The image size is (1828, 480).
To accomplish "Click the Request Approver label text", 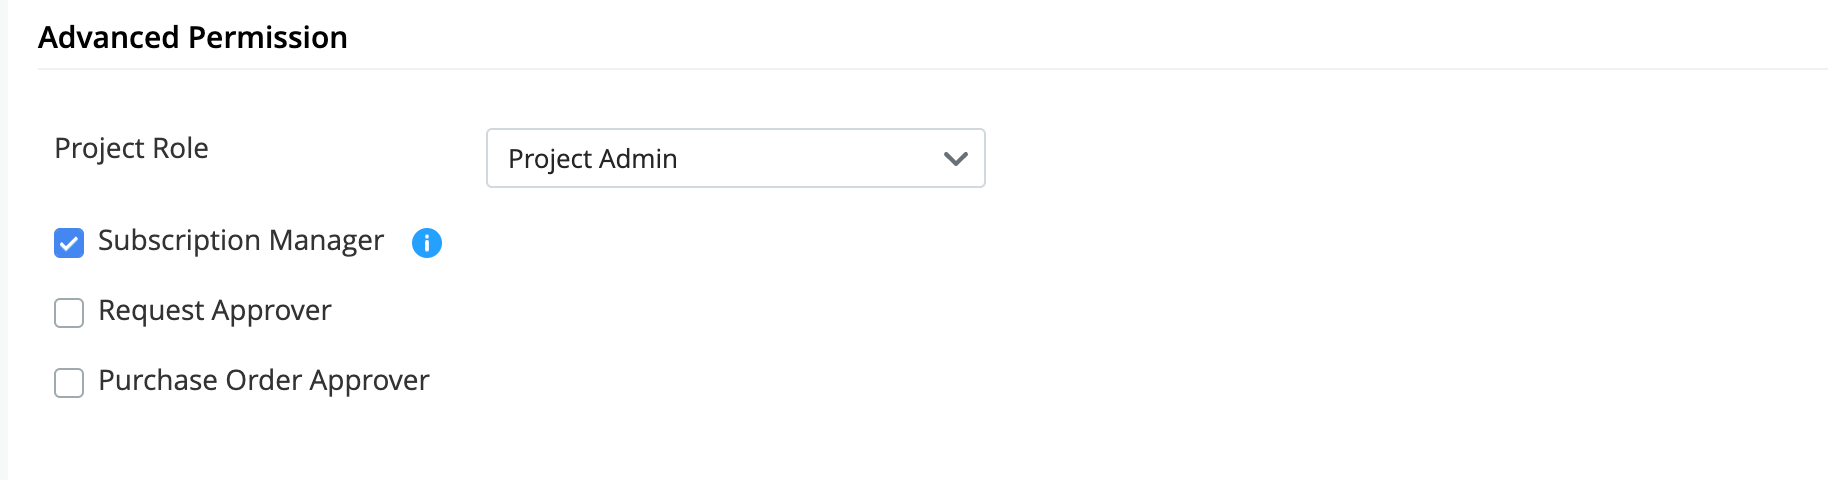I will point(214,311).
